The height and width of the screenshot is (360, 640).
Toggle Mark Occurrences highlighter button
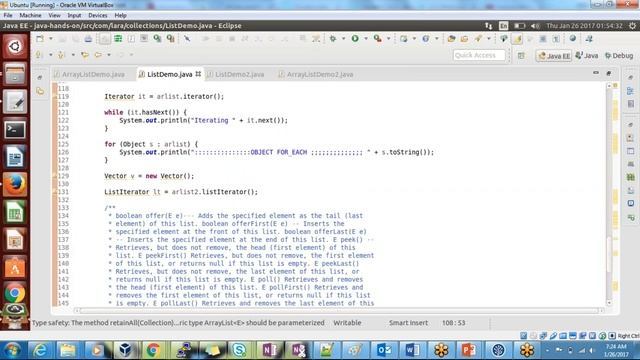[x=517, y=39]
